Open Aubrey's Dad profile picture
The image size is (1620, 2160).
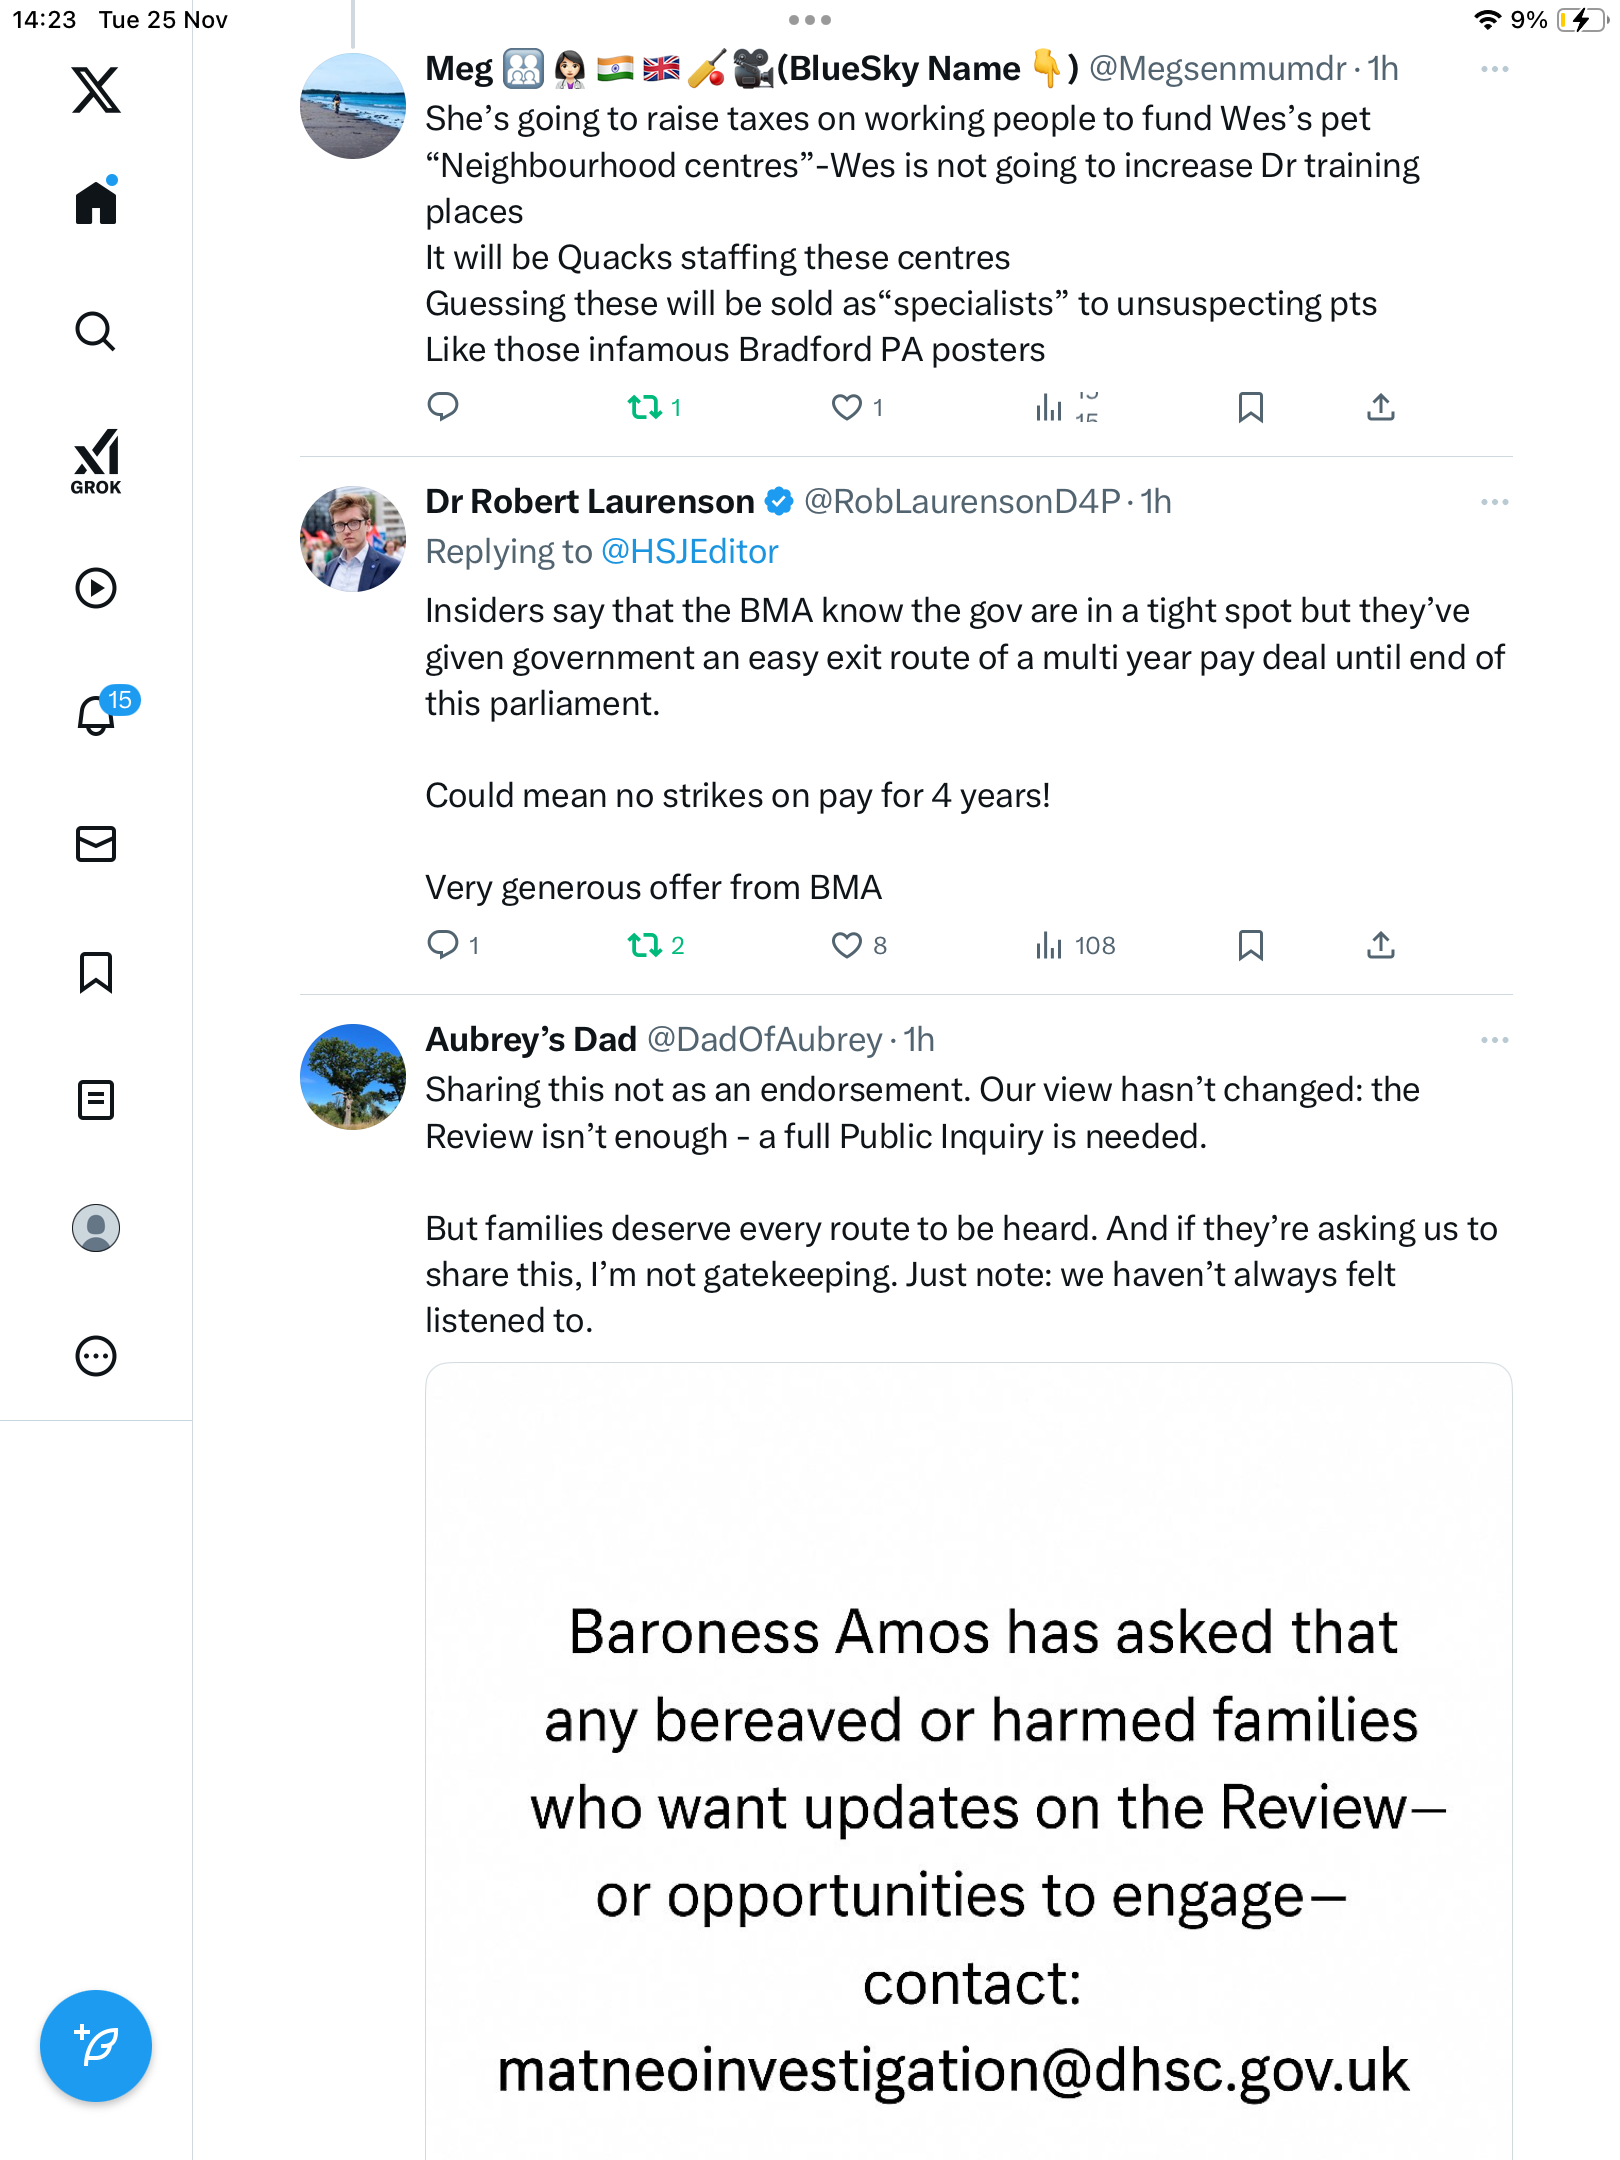pyautogui.click(x=353, y=1077)
